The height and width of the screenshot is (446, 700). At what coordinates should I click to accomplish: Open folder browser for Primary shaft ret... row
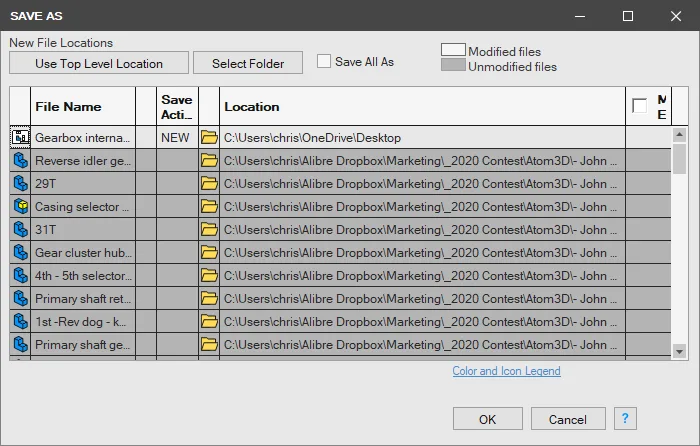pyautogui.click(x=209, y=298)
